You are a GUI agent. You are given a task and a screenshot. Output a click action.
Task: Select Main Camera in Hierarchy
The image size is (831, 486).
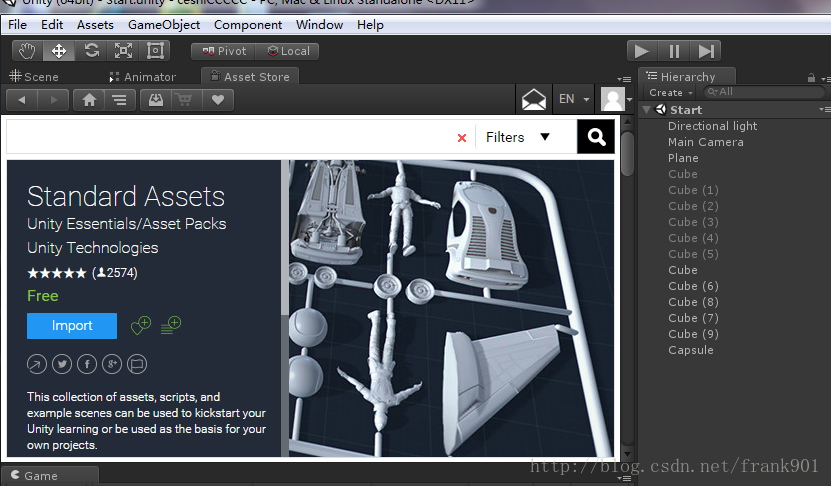705,142
